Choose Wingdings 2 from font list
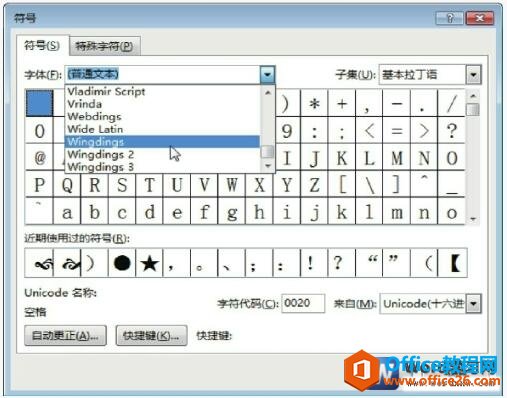The image size is (507, 398). [162, 154]
